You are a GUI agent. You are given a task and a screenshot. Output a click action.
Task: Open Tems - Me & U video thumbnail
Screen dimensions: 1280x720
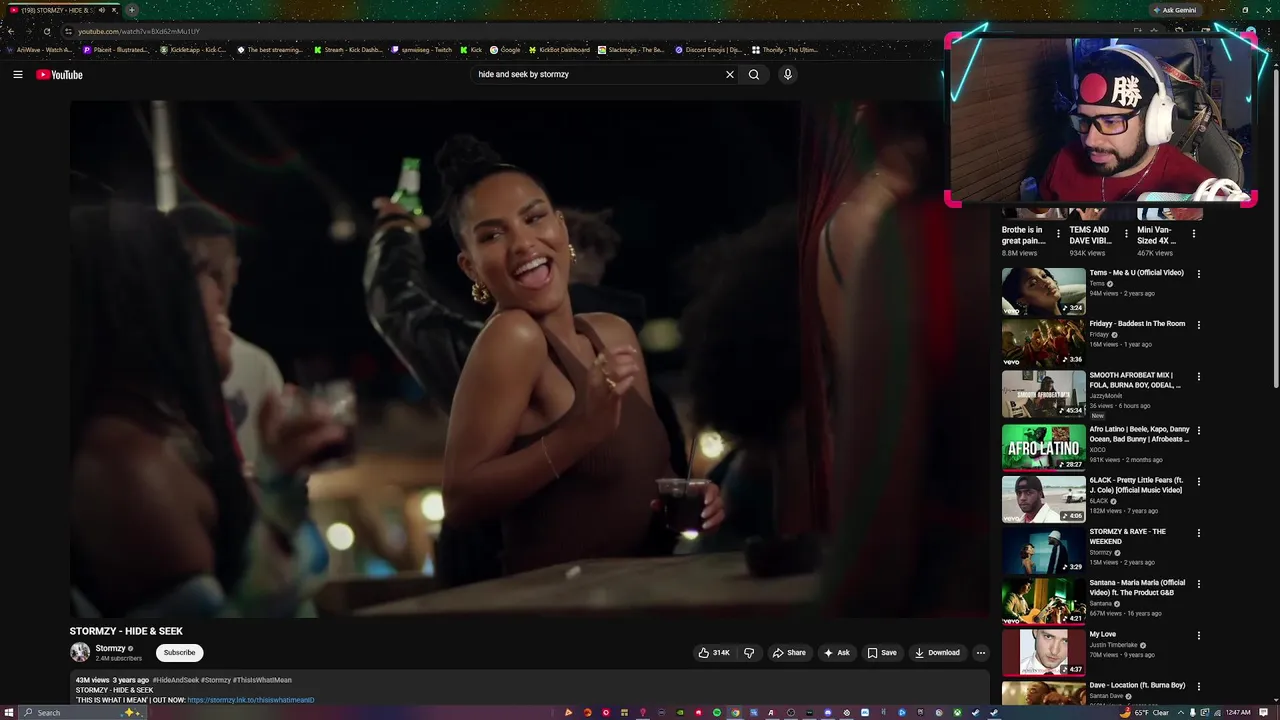[x=1043, y=291]
